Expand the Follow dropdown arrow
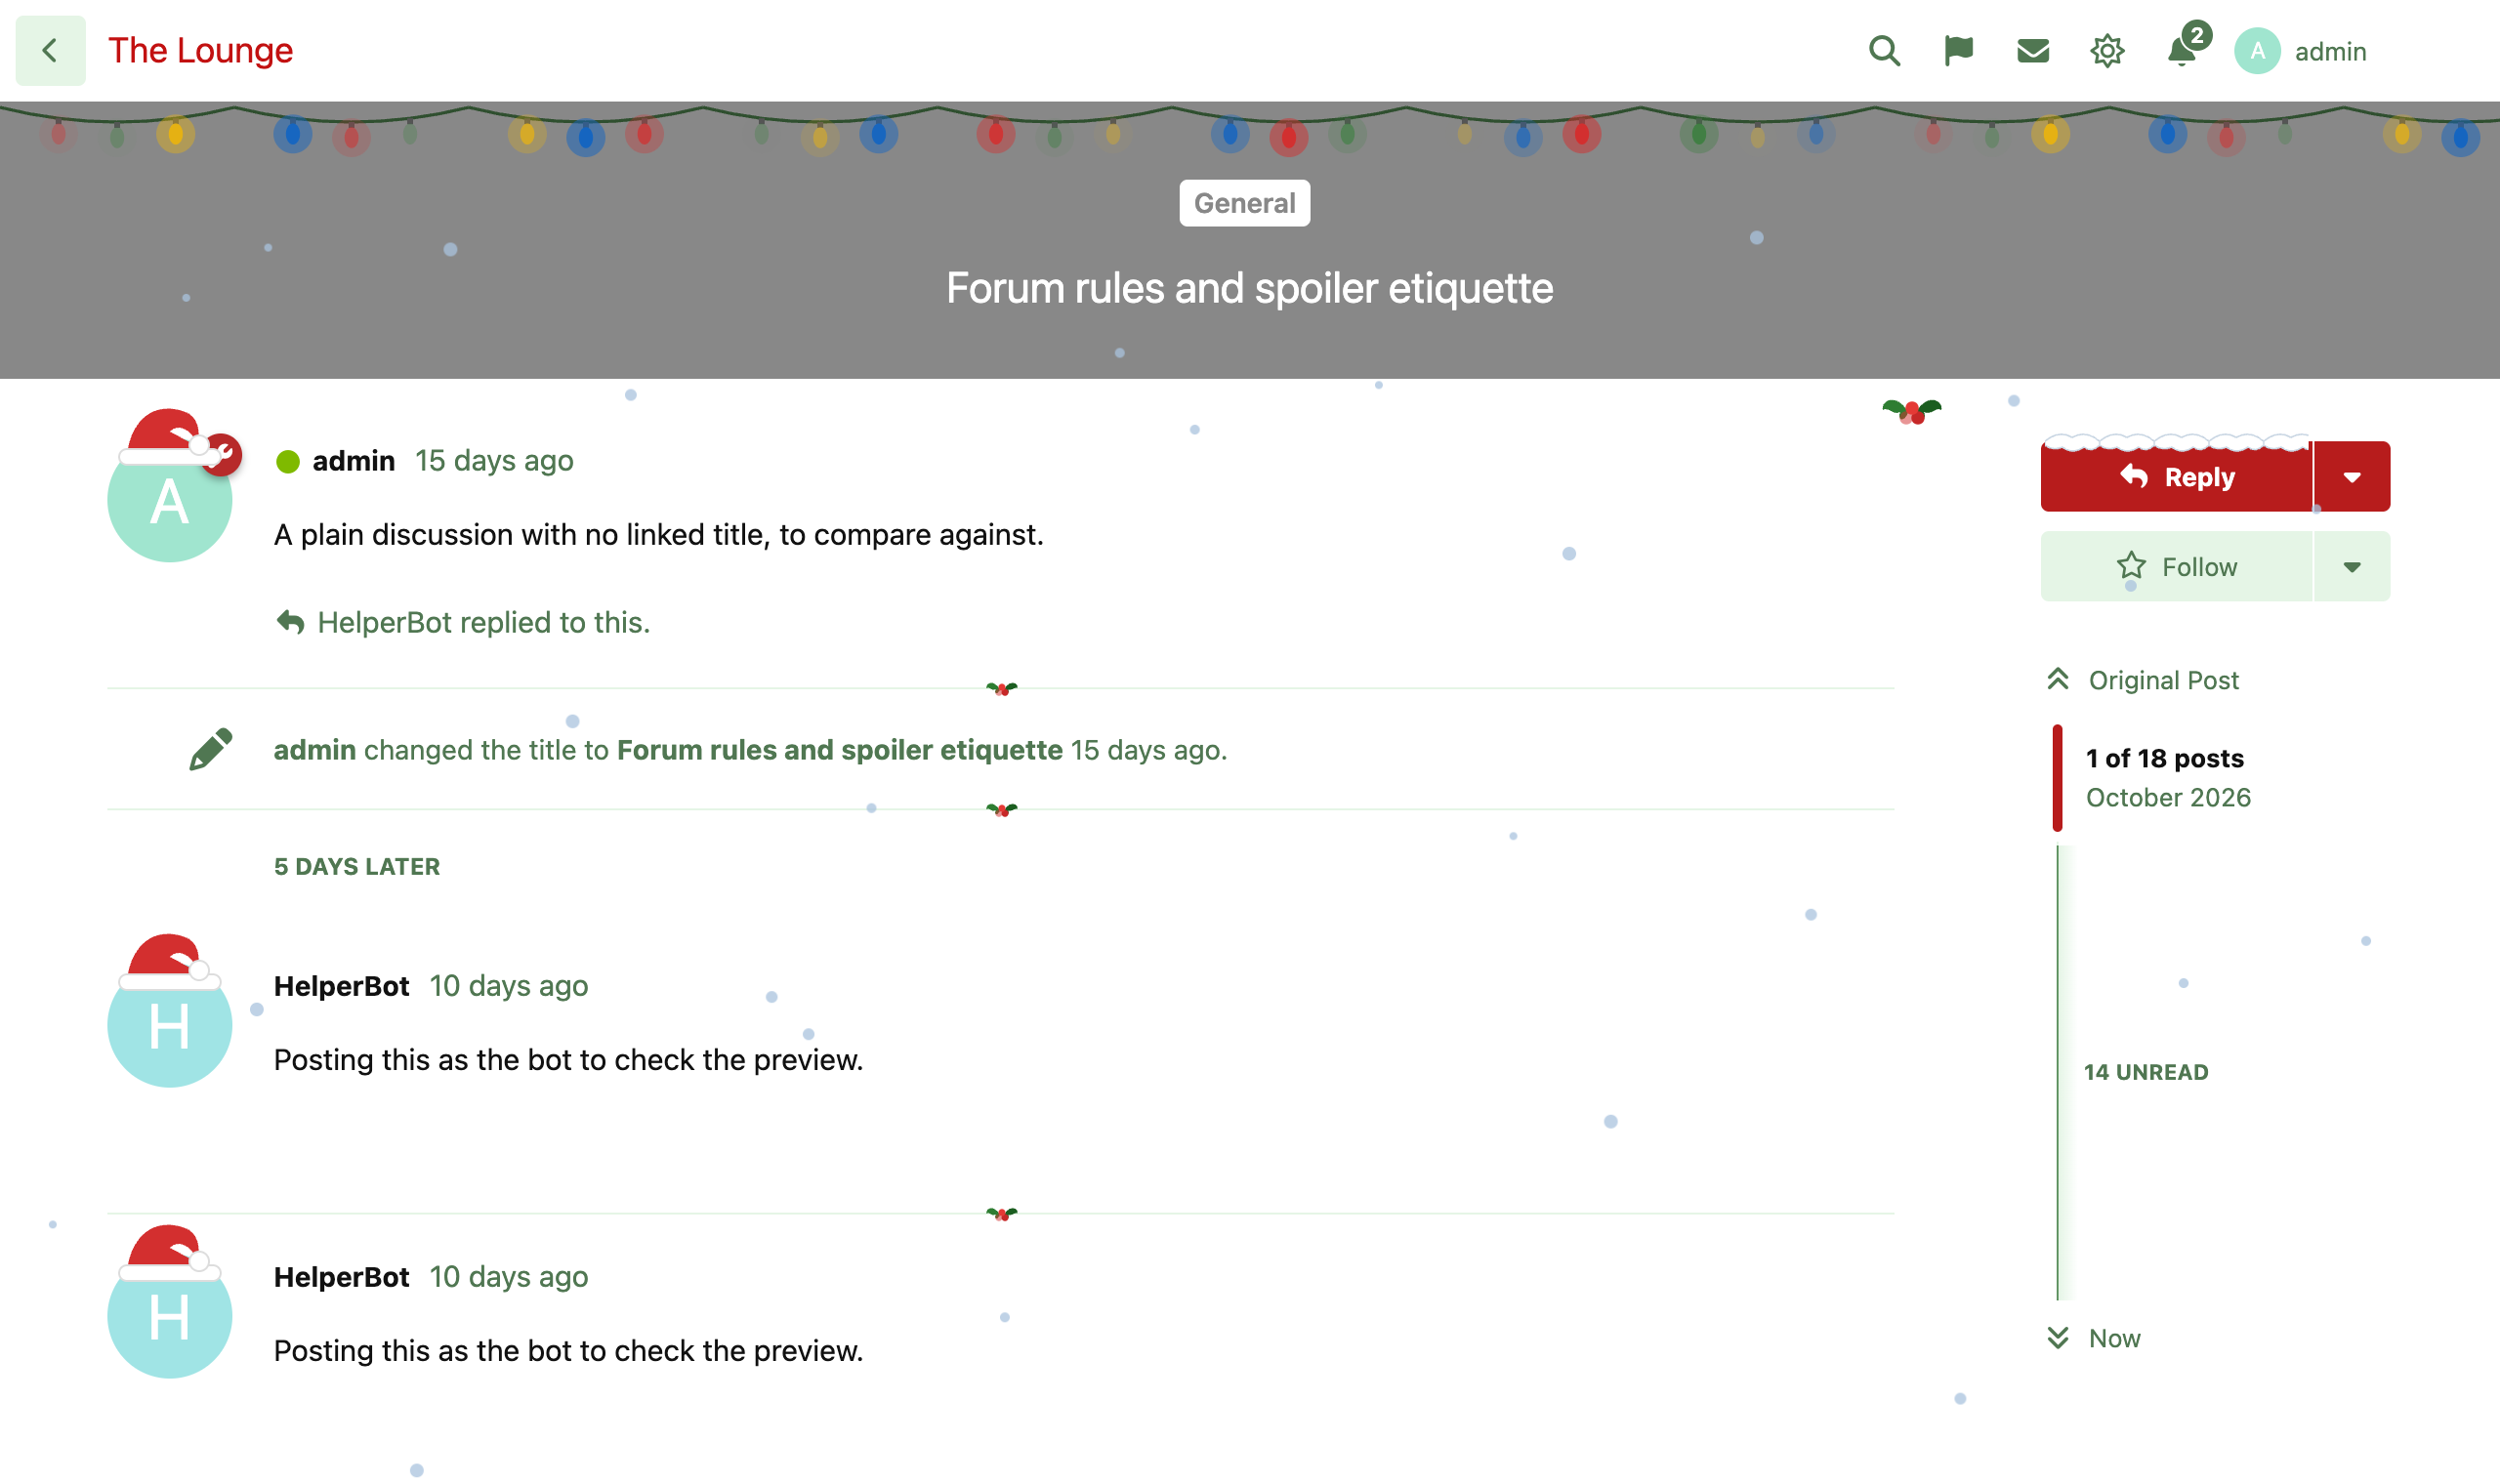The width and height of the screenshot is (2500, 1484). pos(2352,566)
